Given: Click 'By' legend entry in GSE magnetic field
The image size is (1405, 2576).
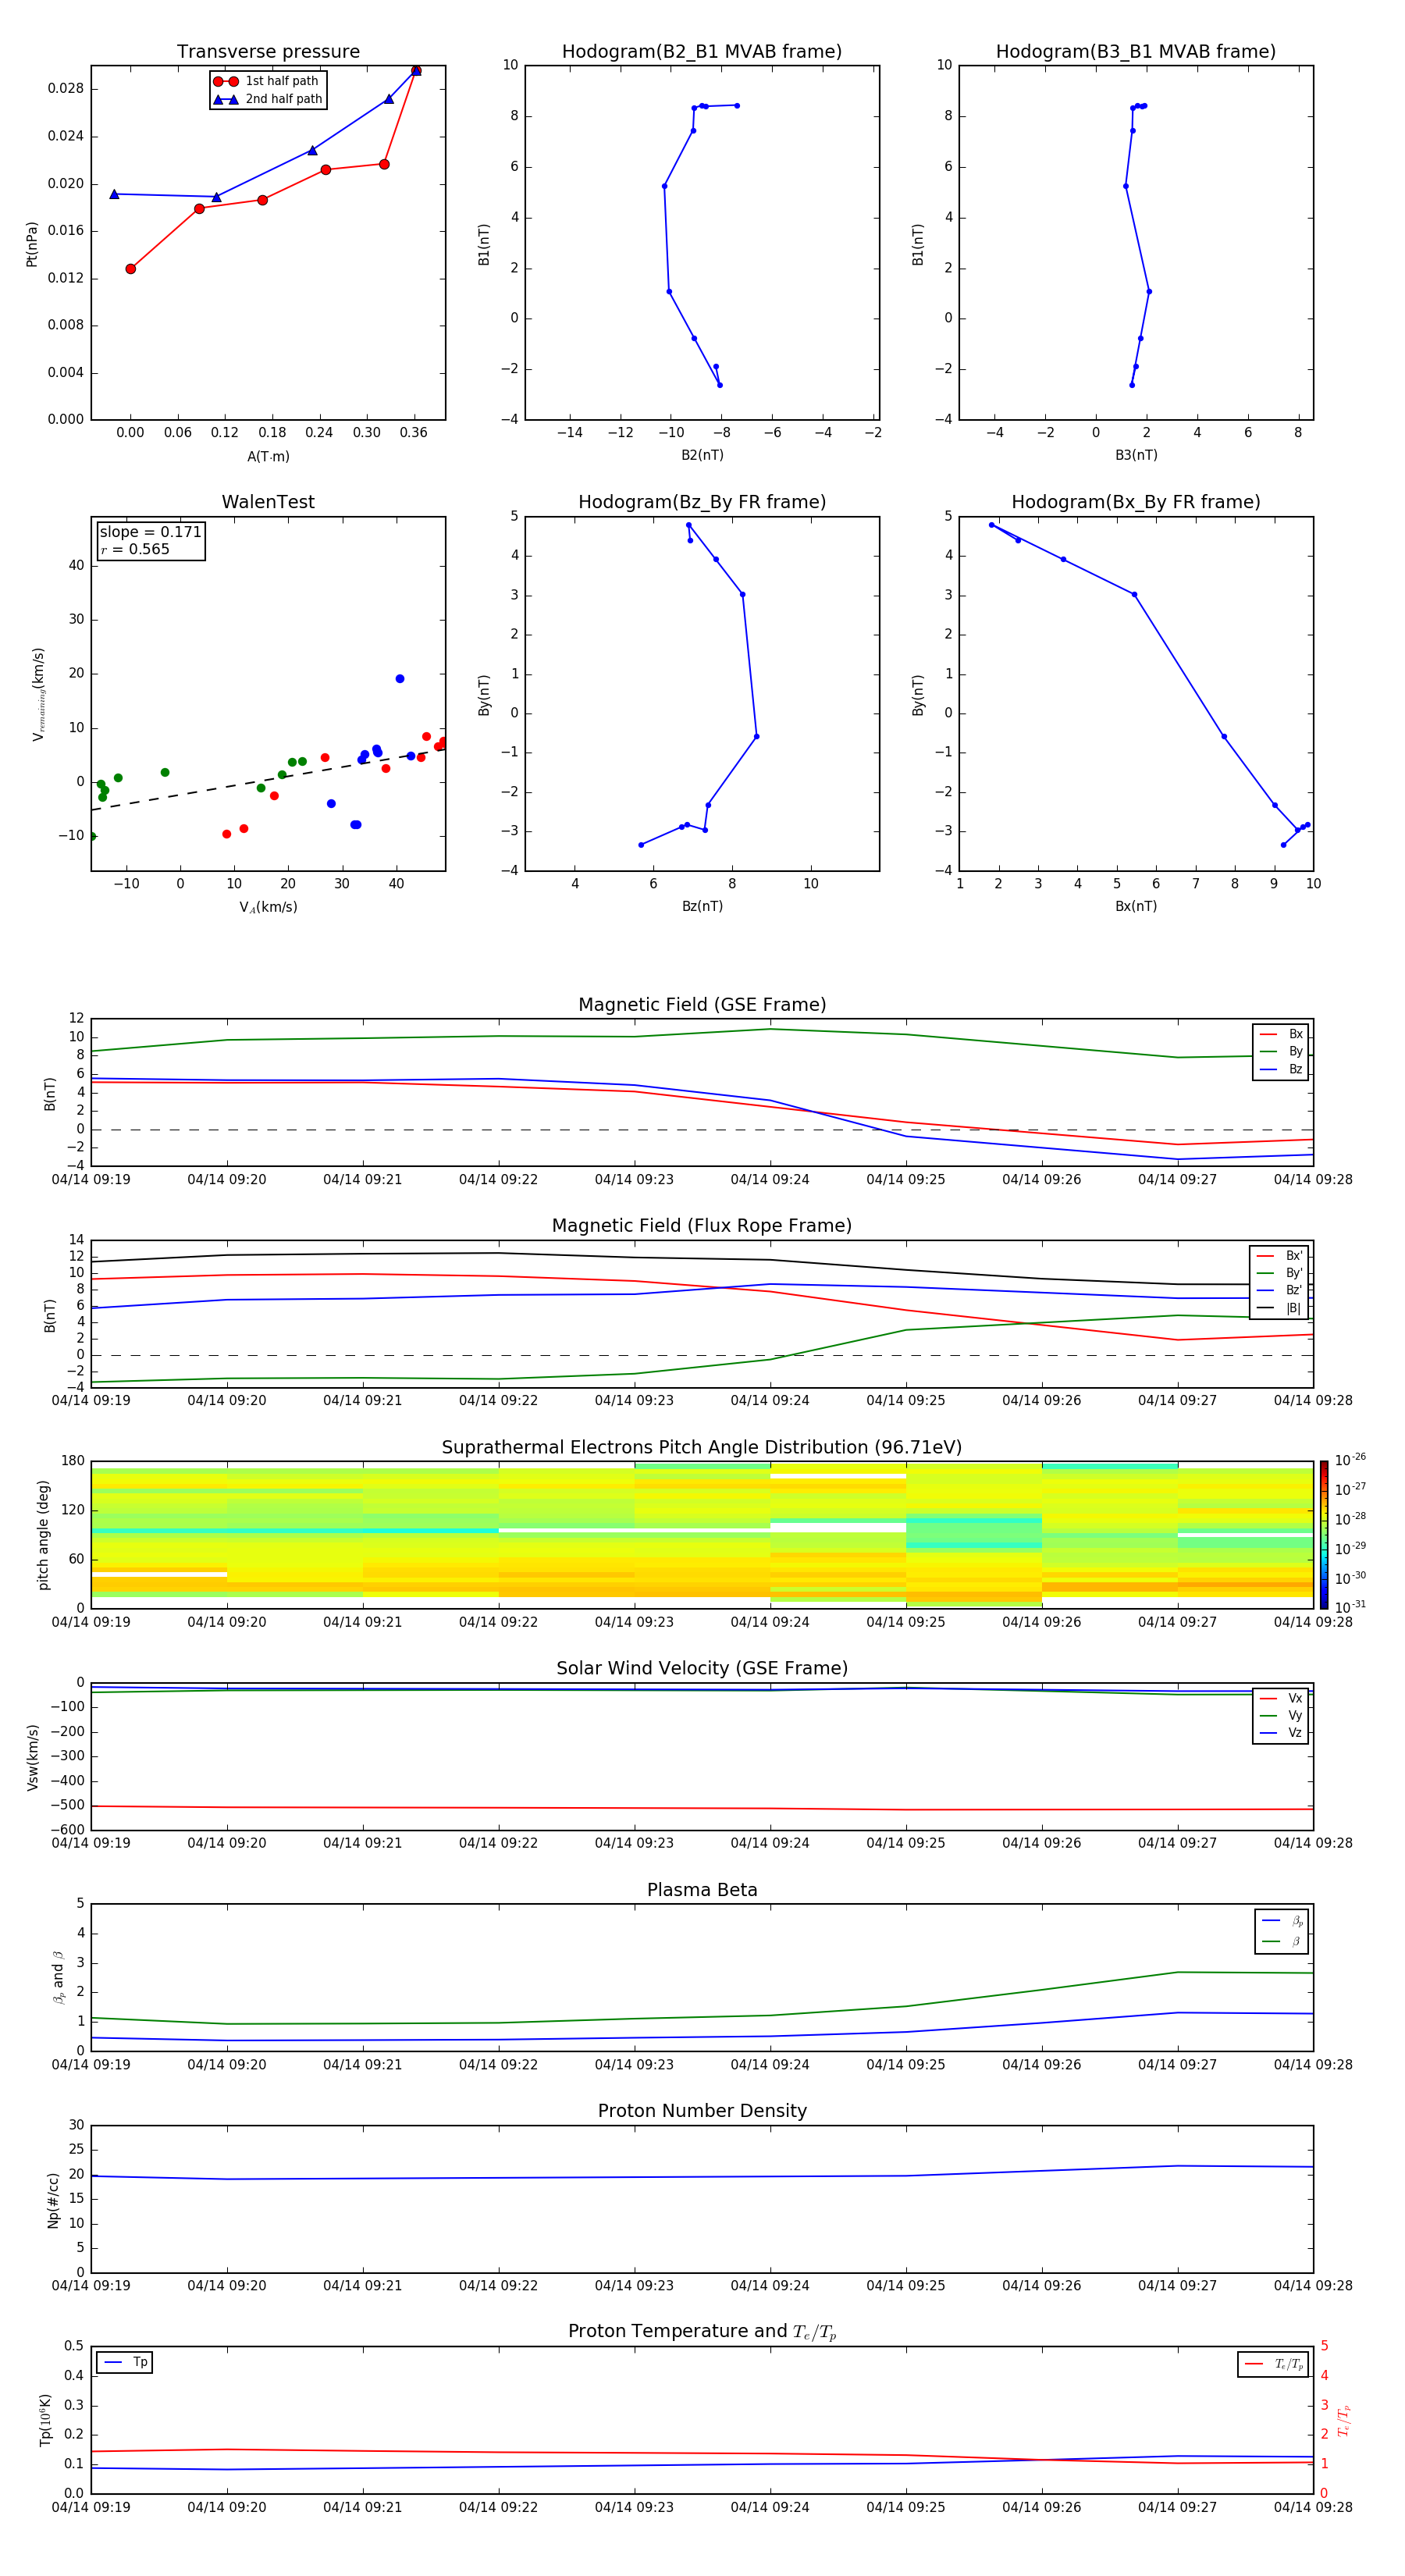Looking at the screenshot, I should (1281, 1051).
